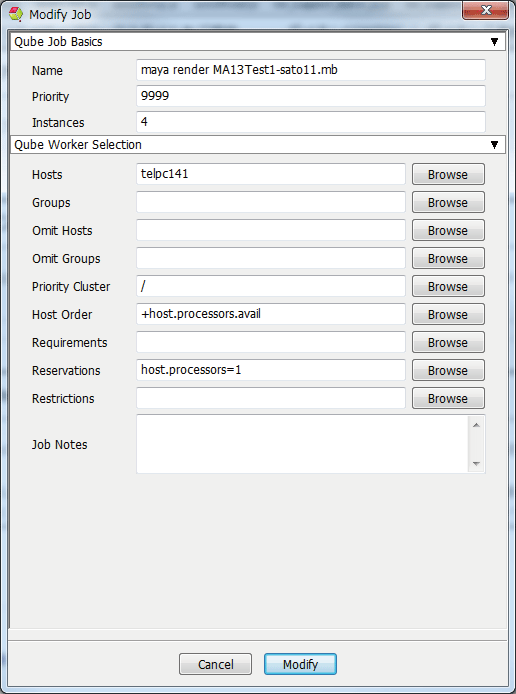Collapse the Qube Worker Selection section arrow
The width and height of the screenshot is (516, 694).
click(x=494, y=145)
